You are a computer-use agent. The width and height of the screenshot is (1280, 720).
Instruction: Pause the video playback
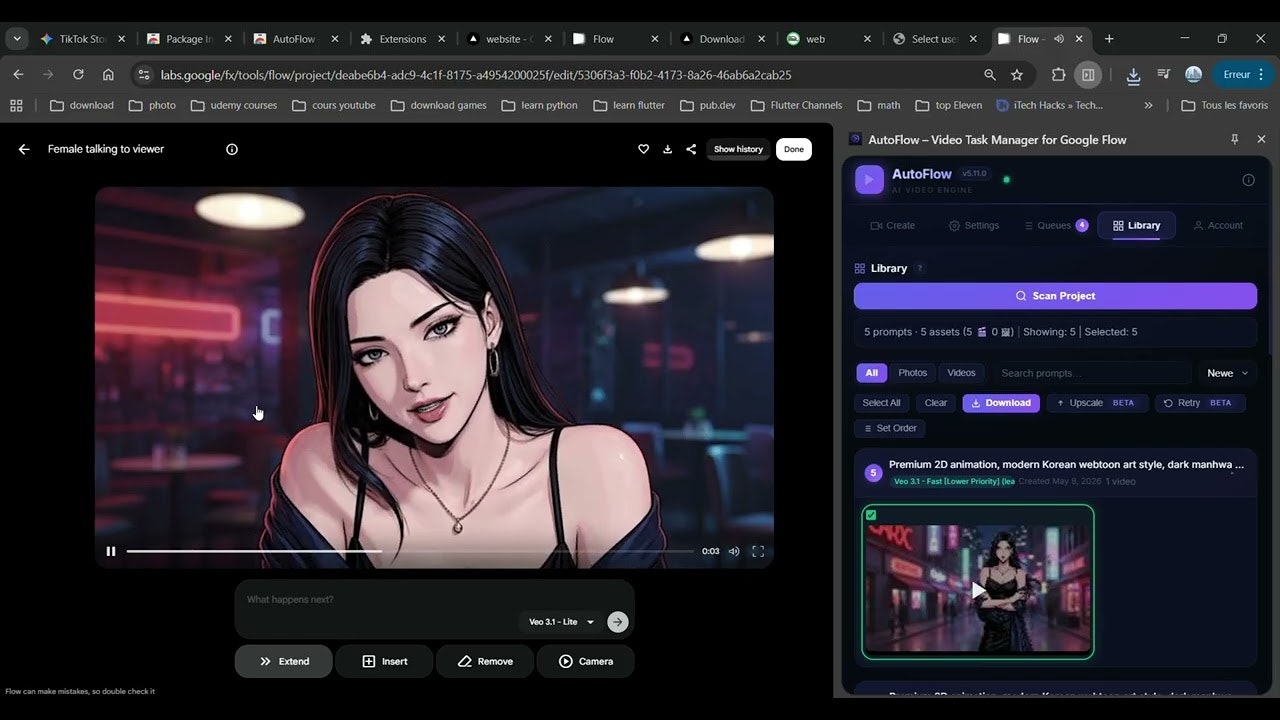tap(111, 551)
